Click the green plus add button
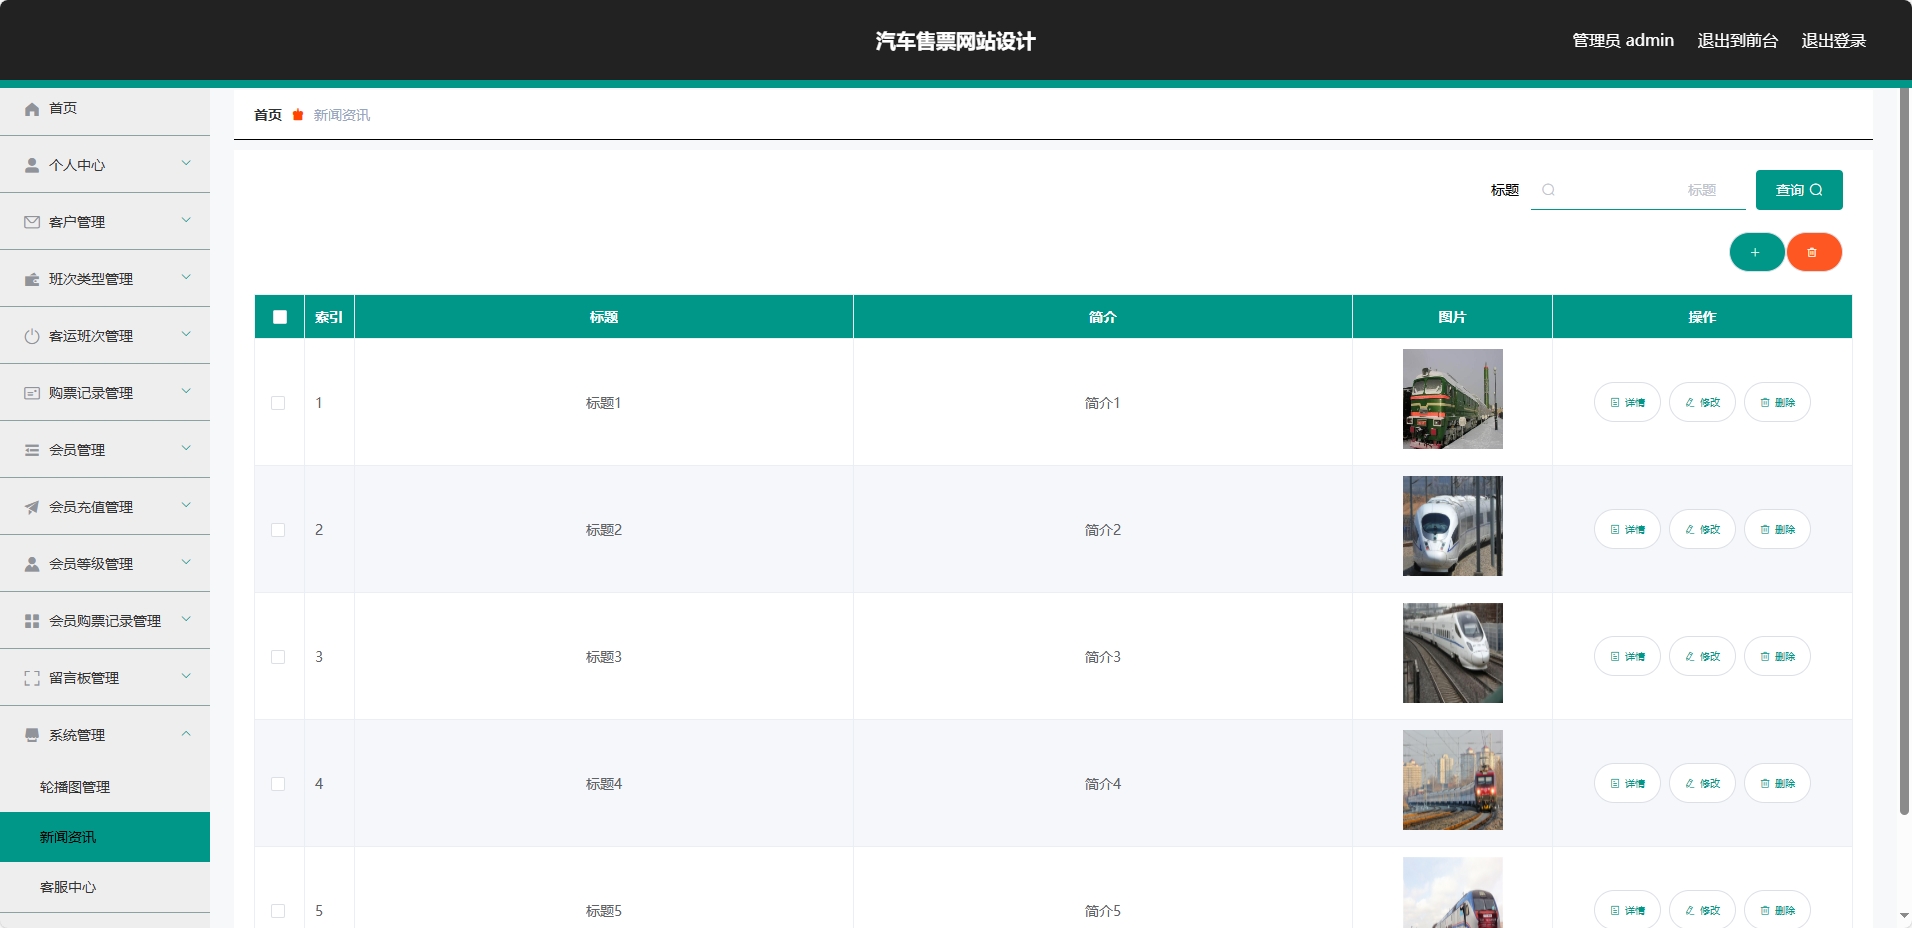The width and height of the screenshot is (1912, 928). coord(1757,252)
